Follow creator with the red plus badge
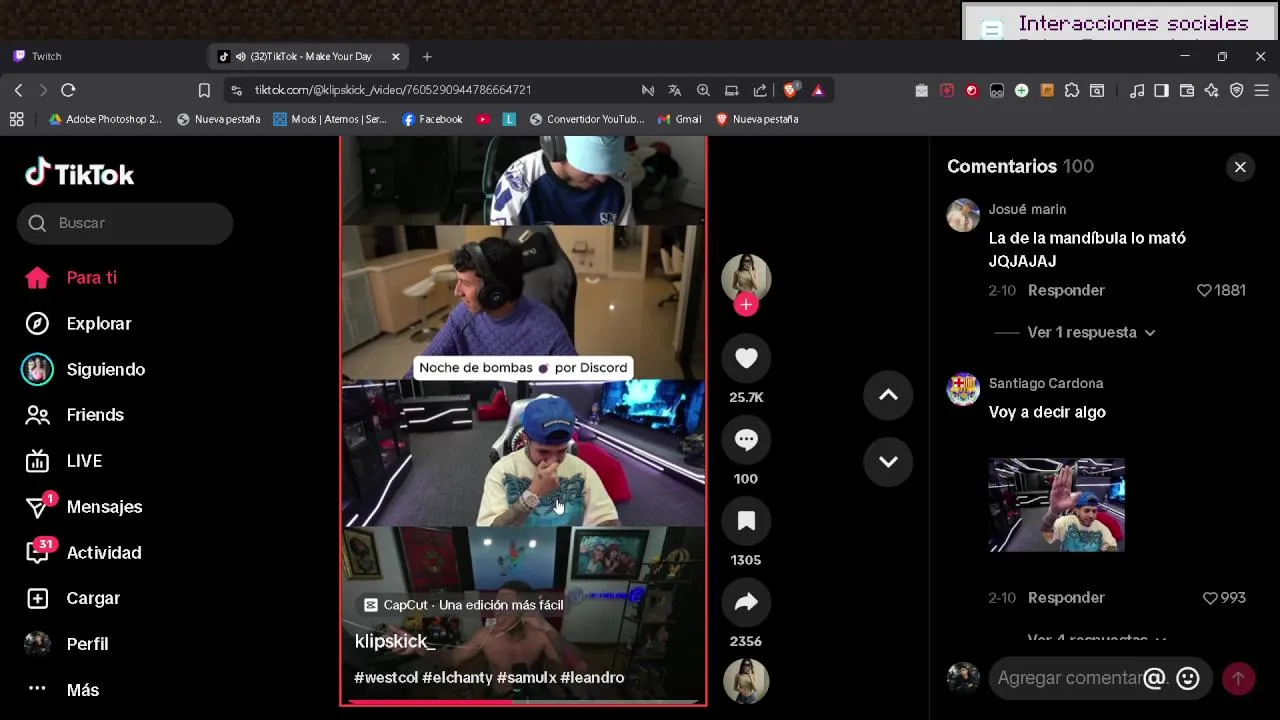This screenshot has height=720, width=1280. coord(746,305)
